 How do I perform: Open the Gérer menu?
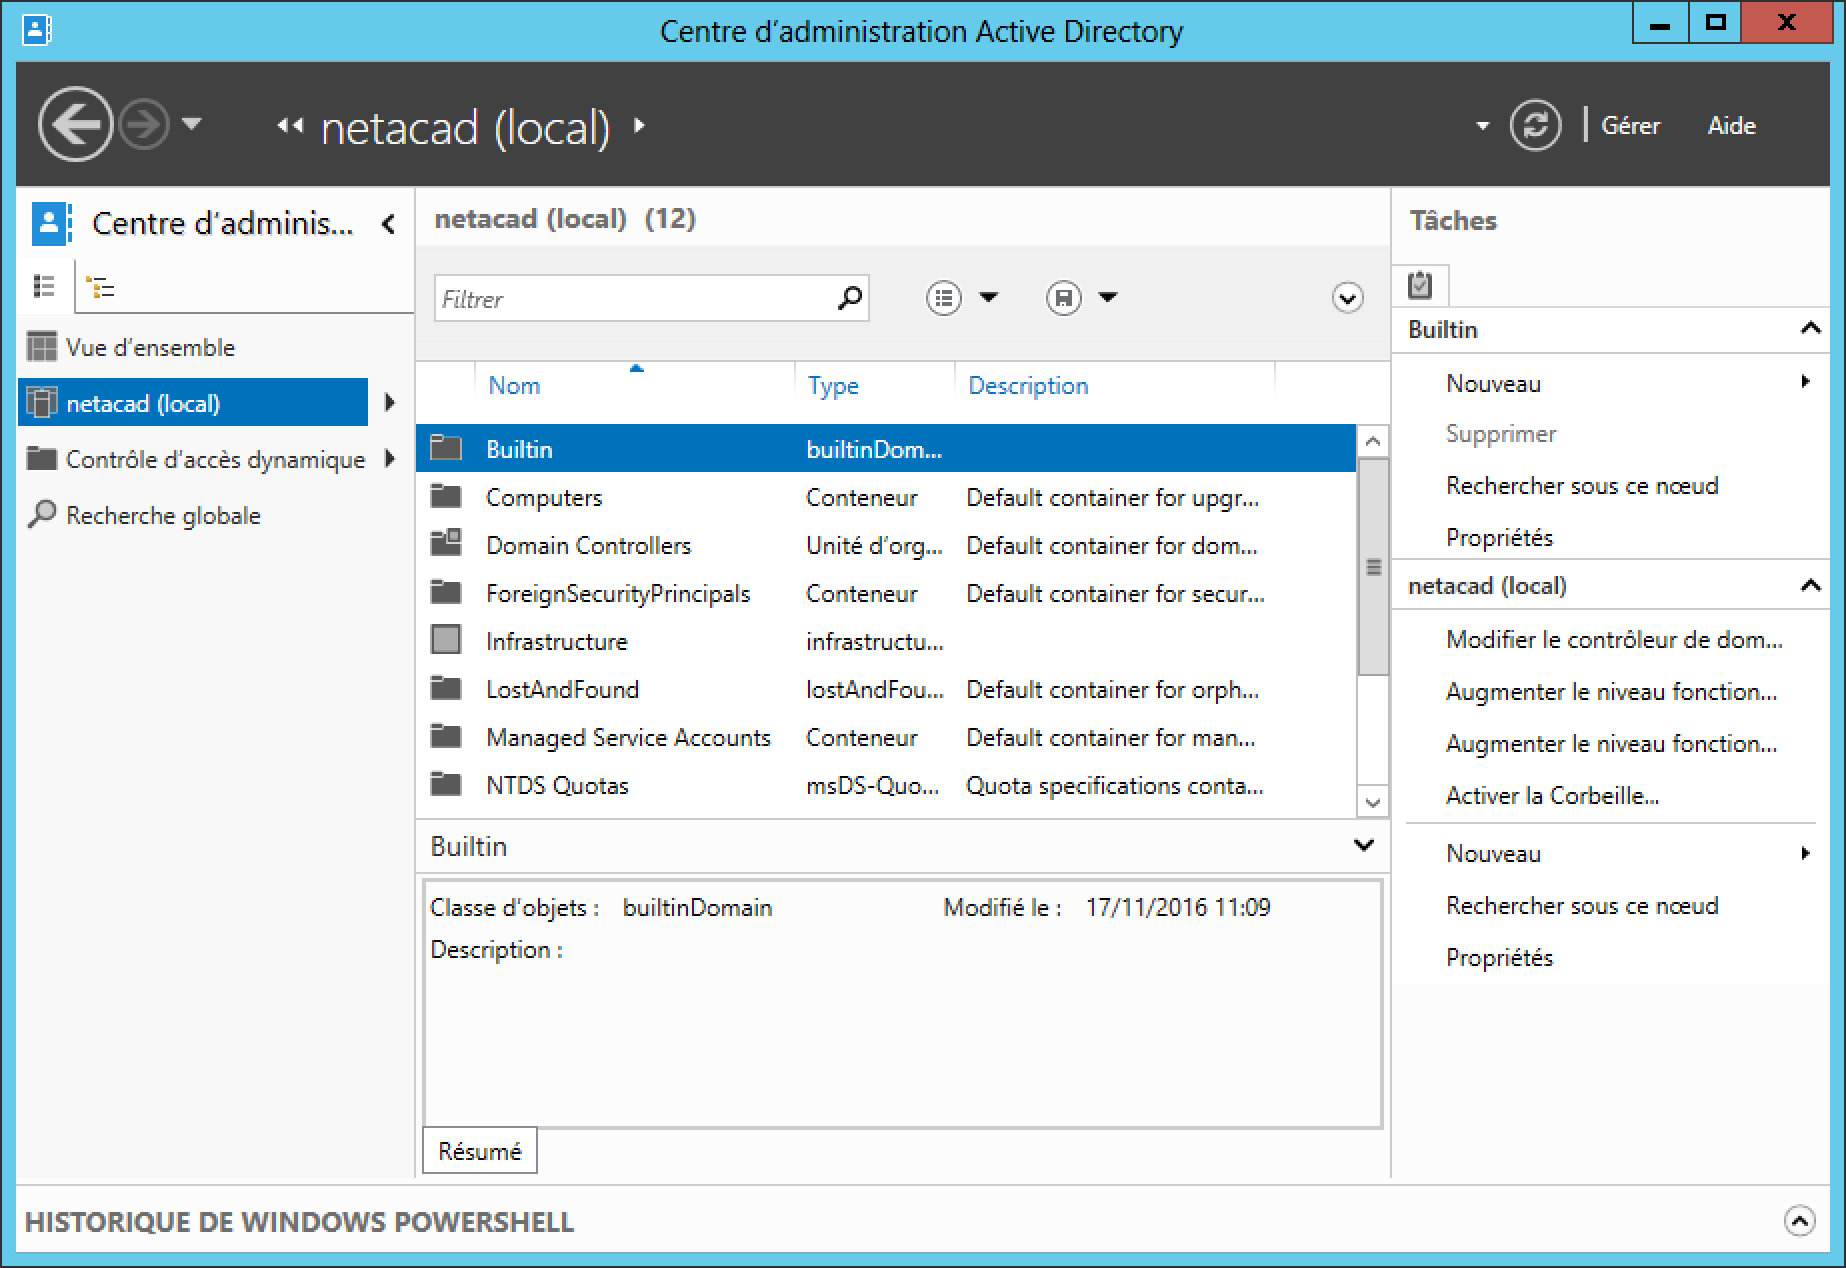coord(1630,126)
